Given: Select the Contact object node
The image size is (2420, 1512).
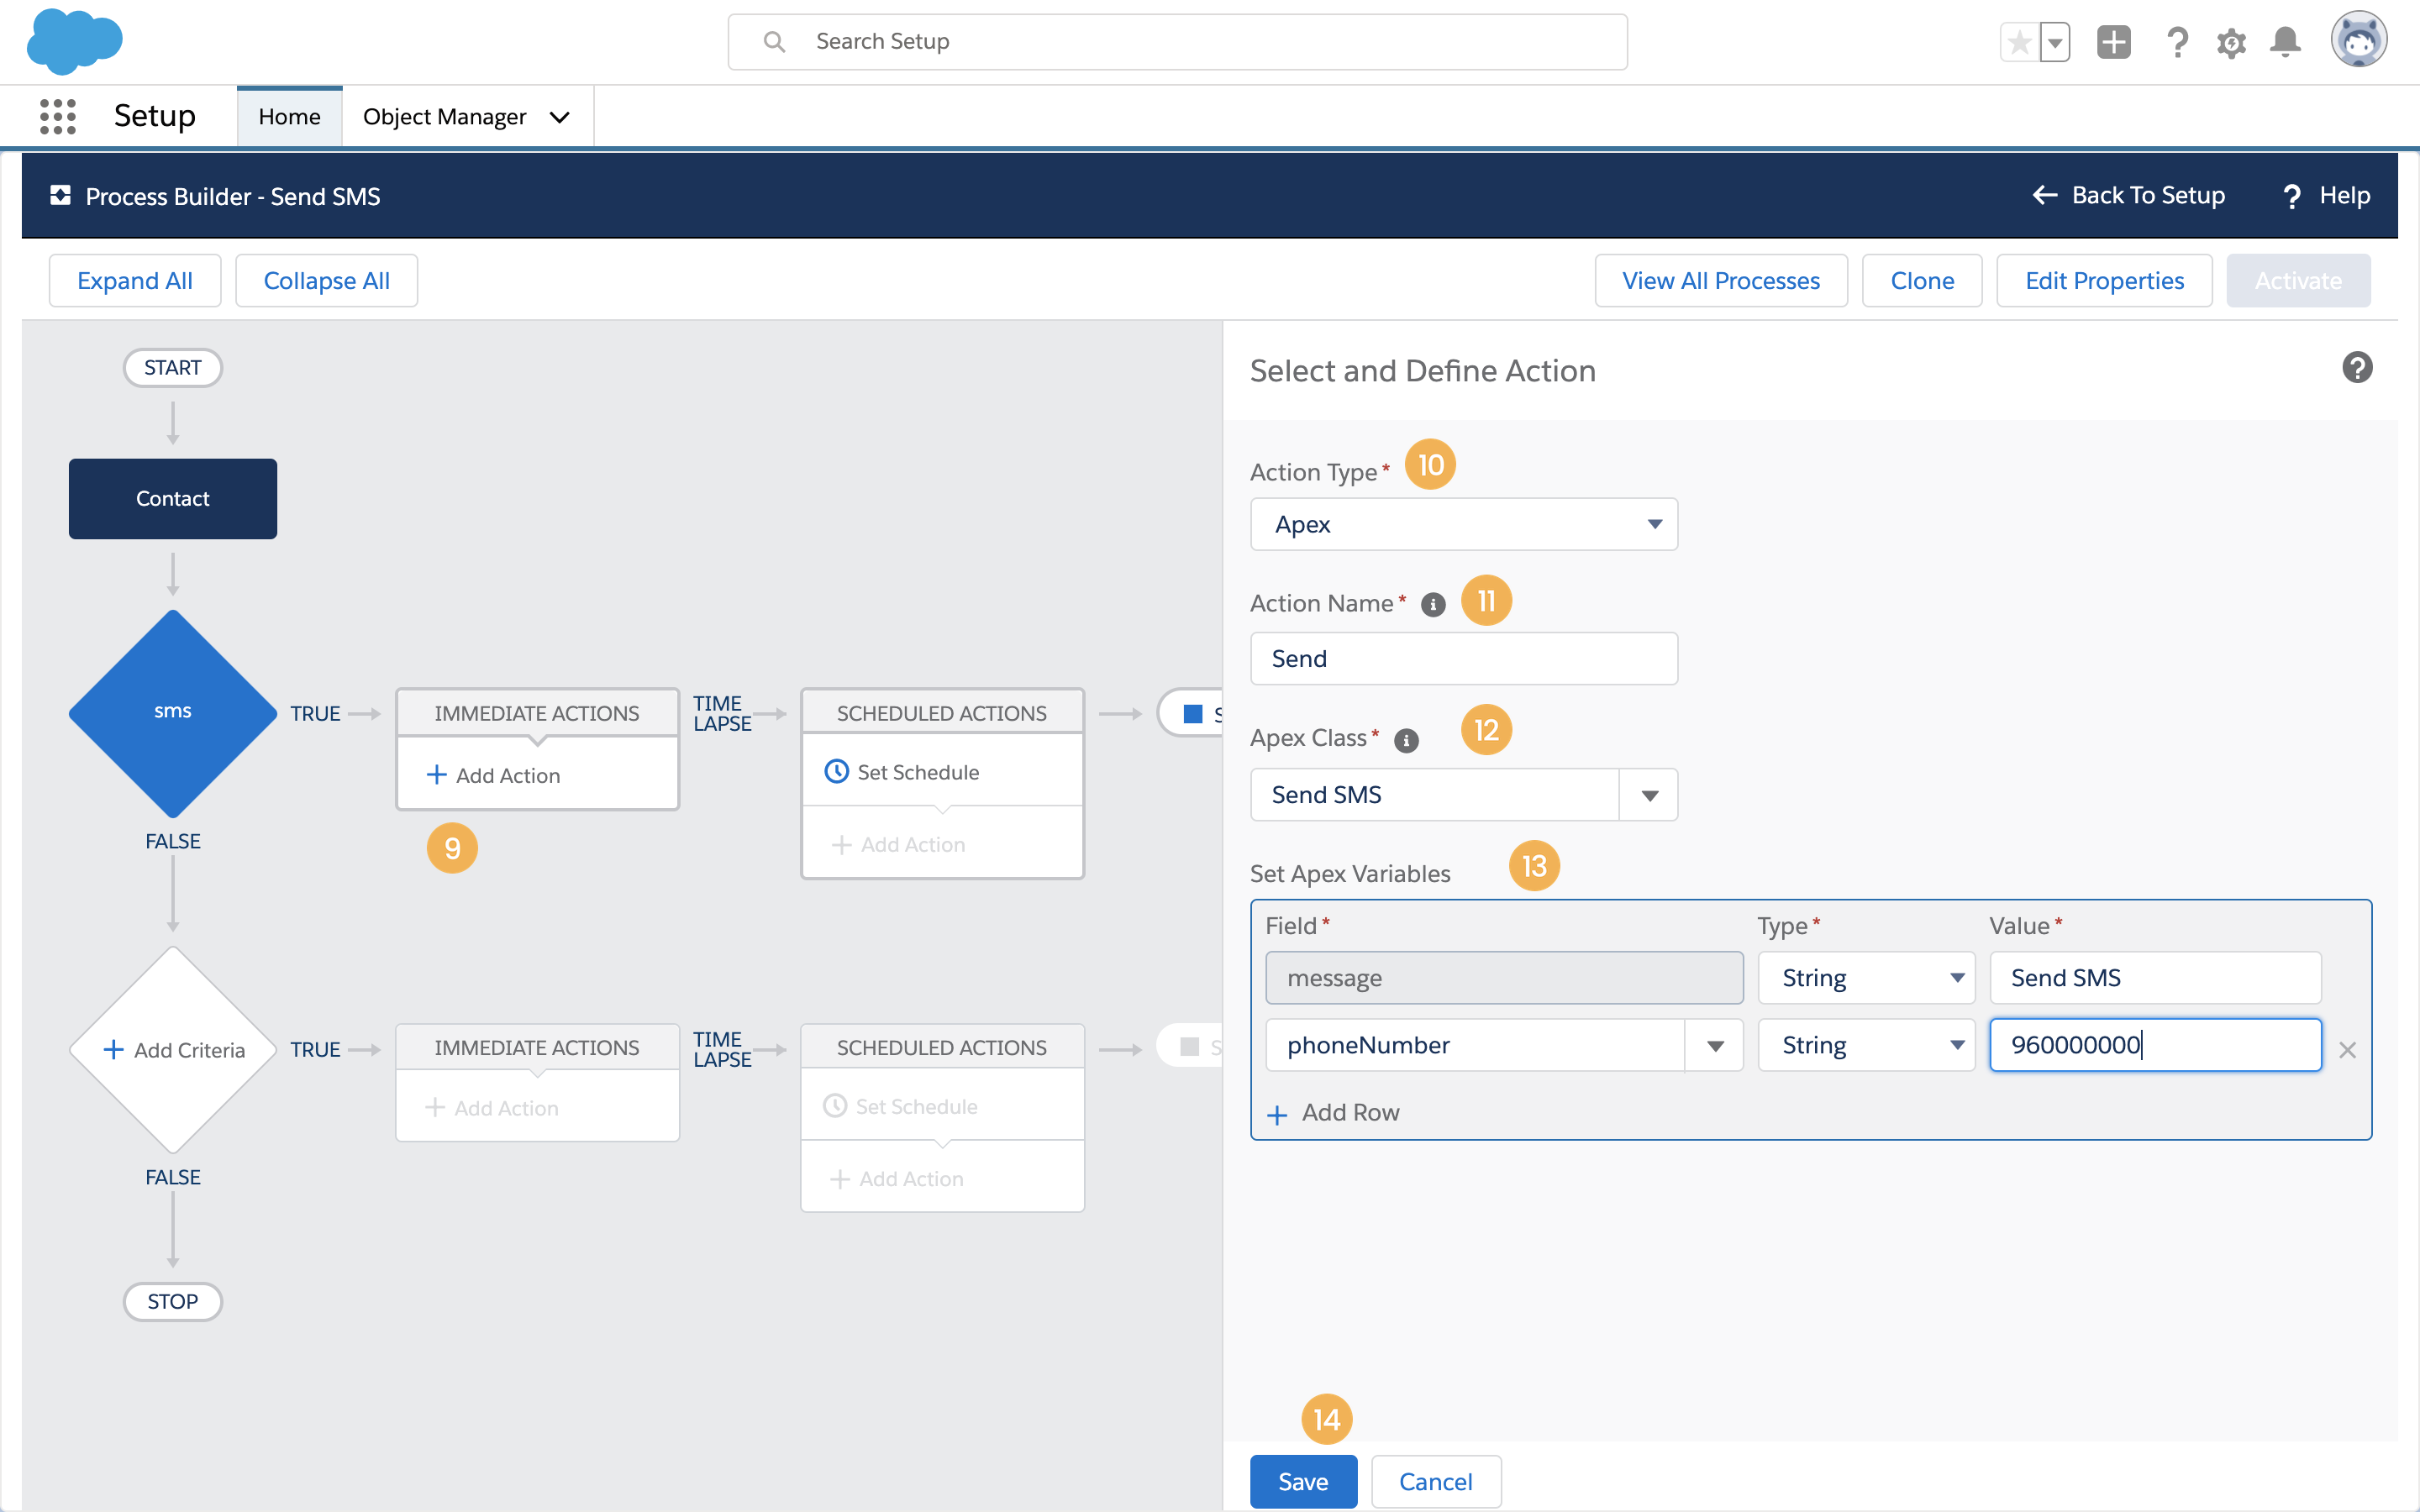Looking at the screenshot, I should pyautogui.click(x=173, y=498).
